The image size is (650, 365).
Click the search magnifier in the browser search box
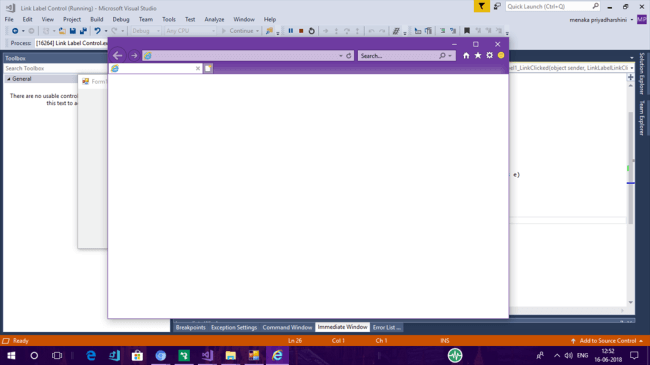coord(442,56)
